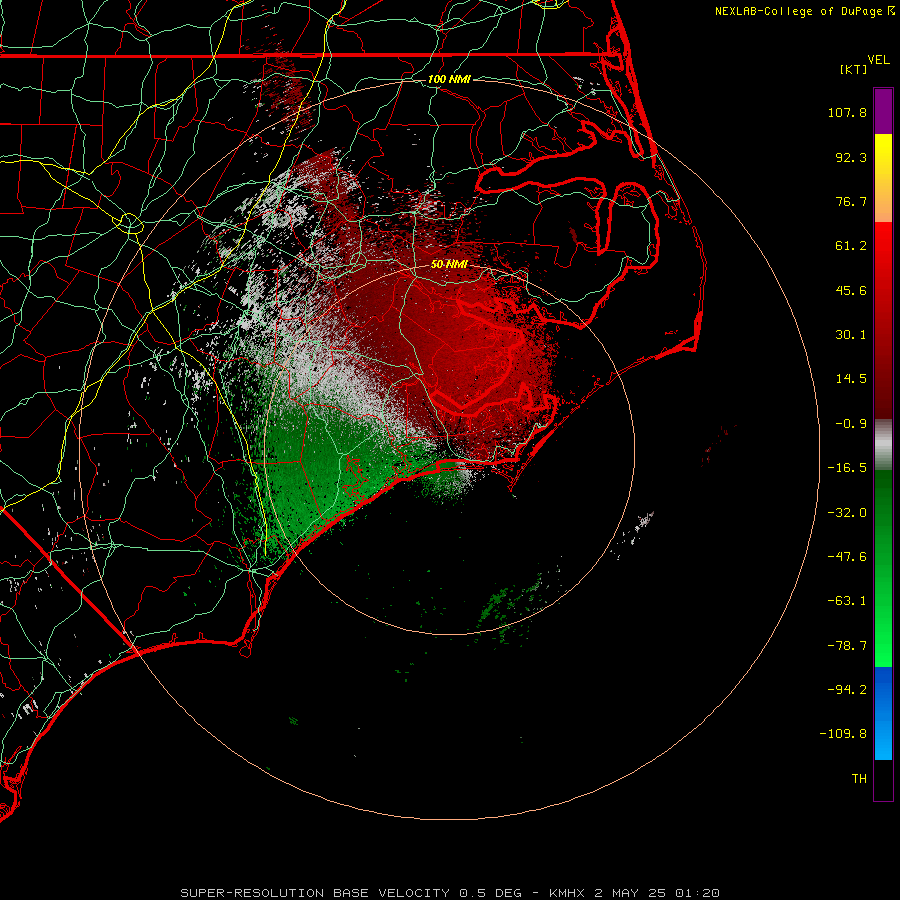The image size is (900, 900).
Task: Click the -32.0 legend value
Action: point(847,513)
